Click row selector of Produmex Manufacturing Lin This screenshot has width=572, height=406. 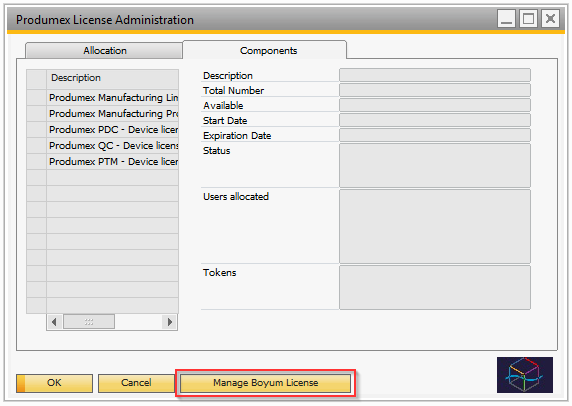(36, 98)
